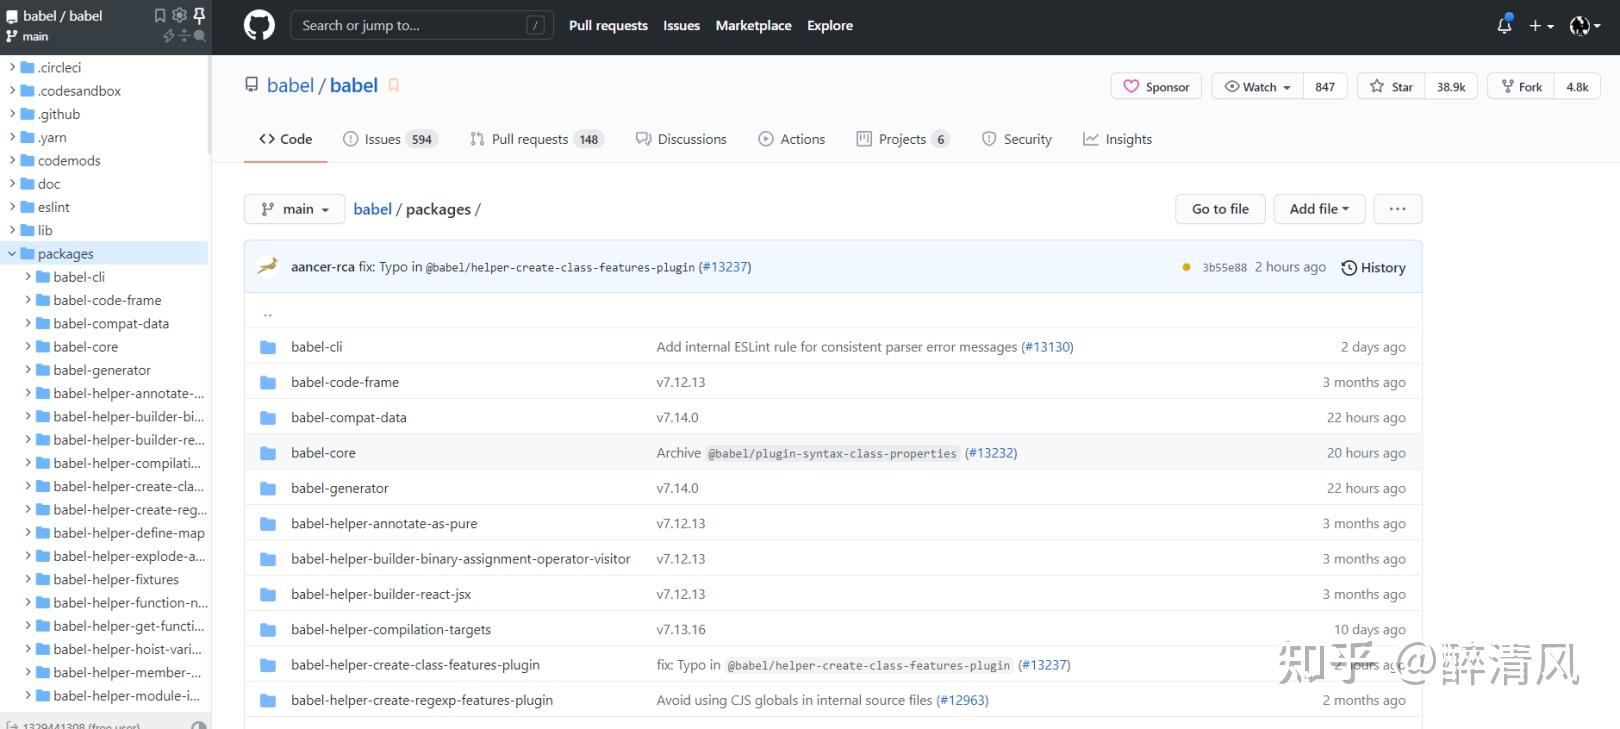Open the Watch dropdown
This screenshot has height=729, width=1620.
(x=1257, y=87)
